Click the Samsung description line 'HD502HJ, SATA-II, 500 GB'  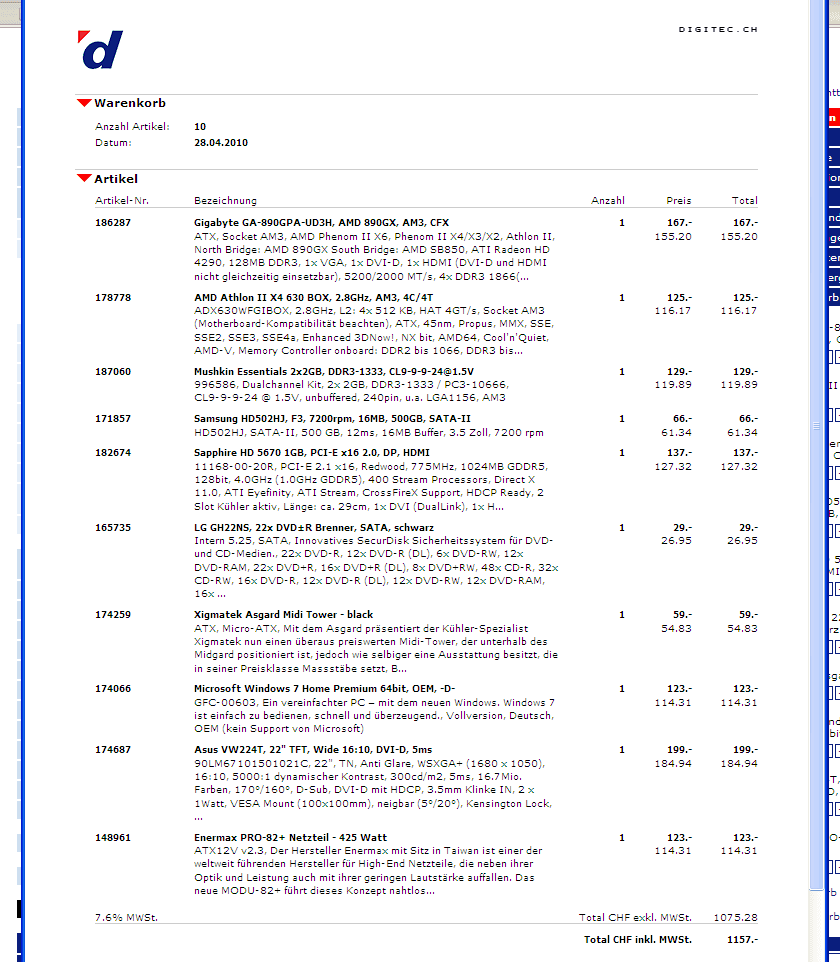point(369,433)
